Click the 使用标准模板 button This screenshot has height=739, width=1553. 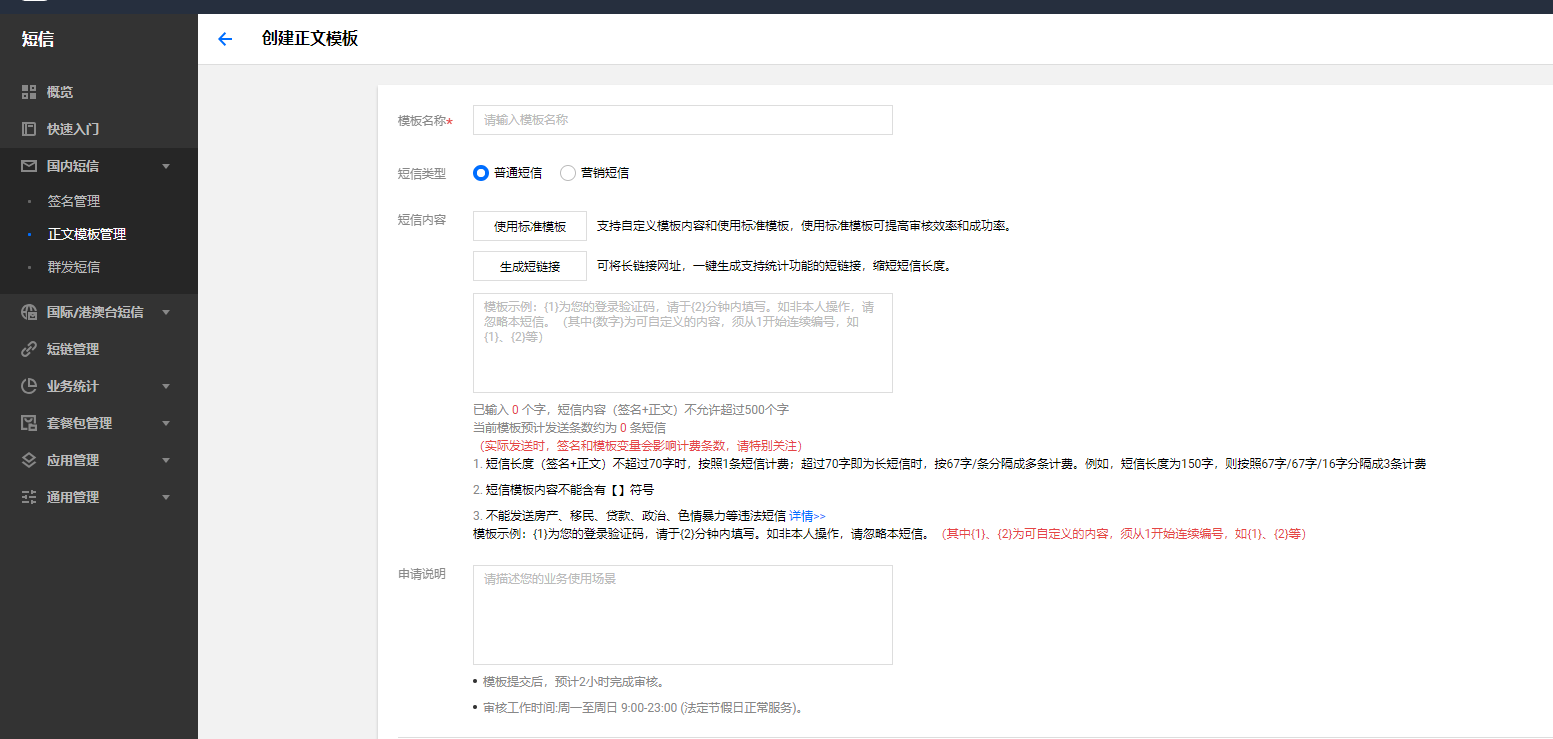coord(530,226)
